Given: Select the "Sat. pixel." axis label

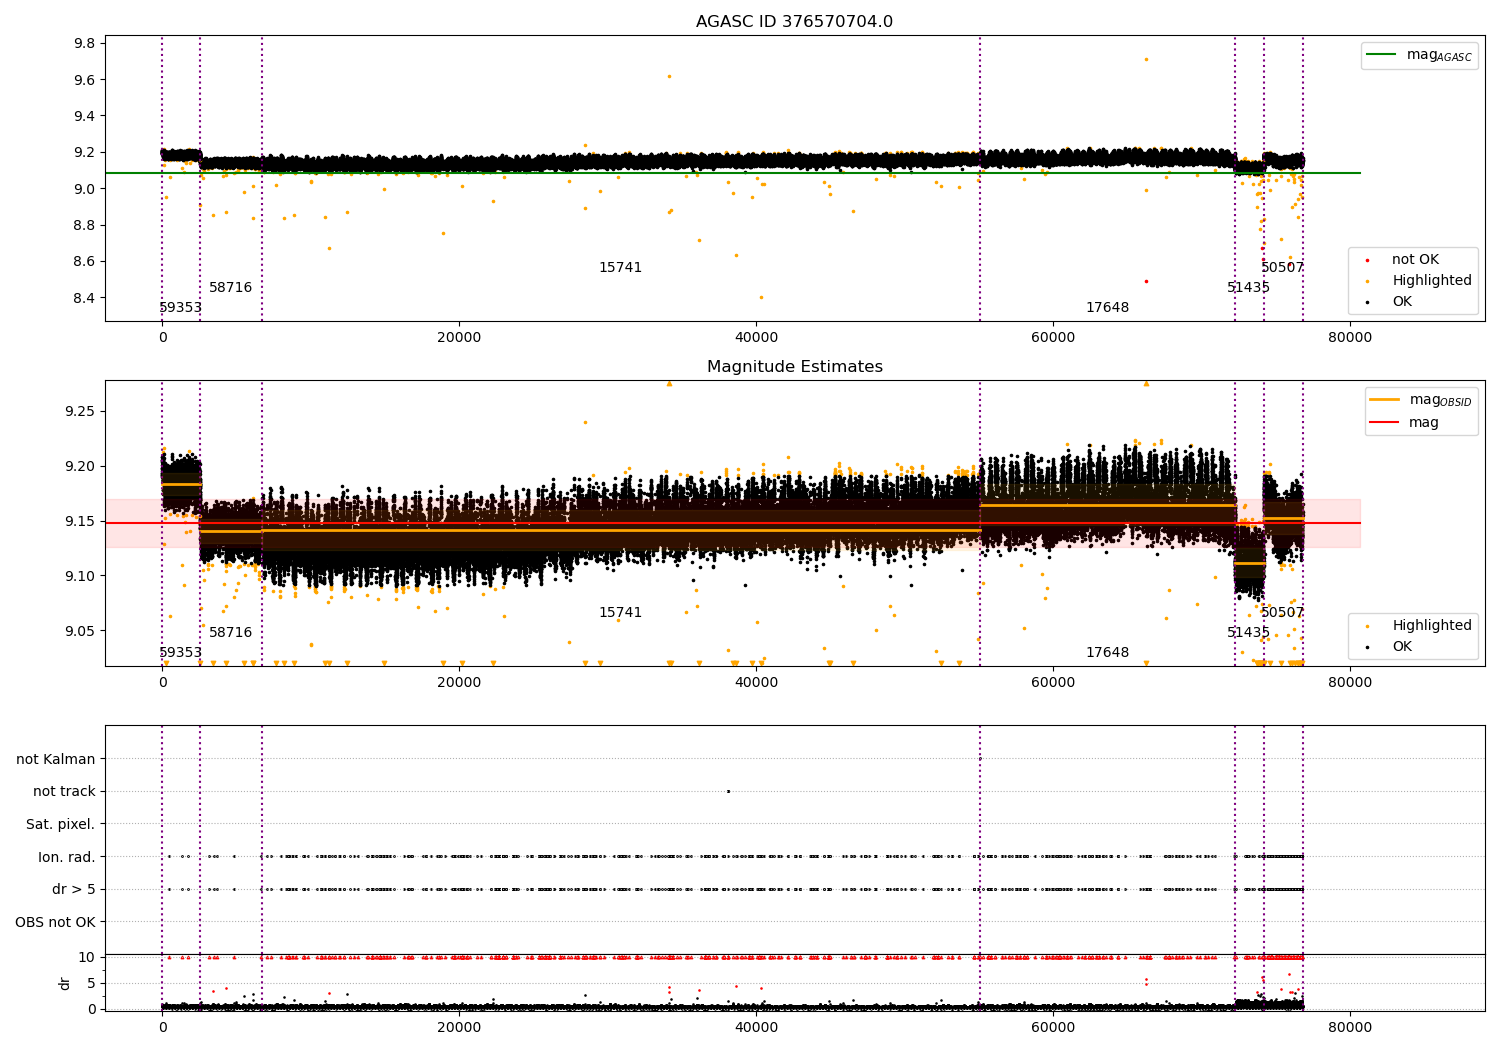Looking at the screenshot, I should point(60,824).
